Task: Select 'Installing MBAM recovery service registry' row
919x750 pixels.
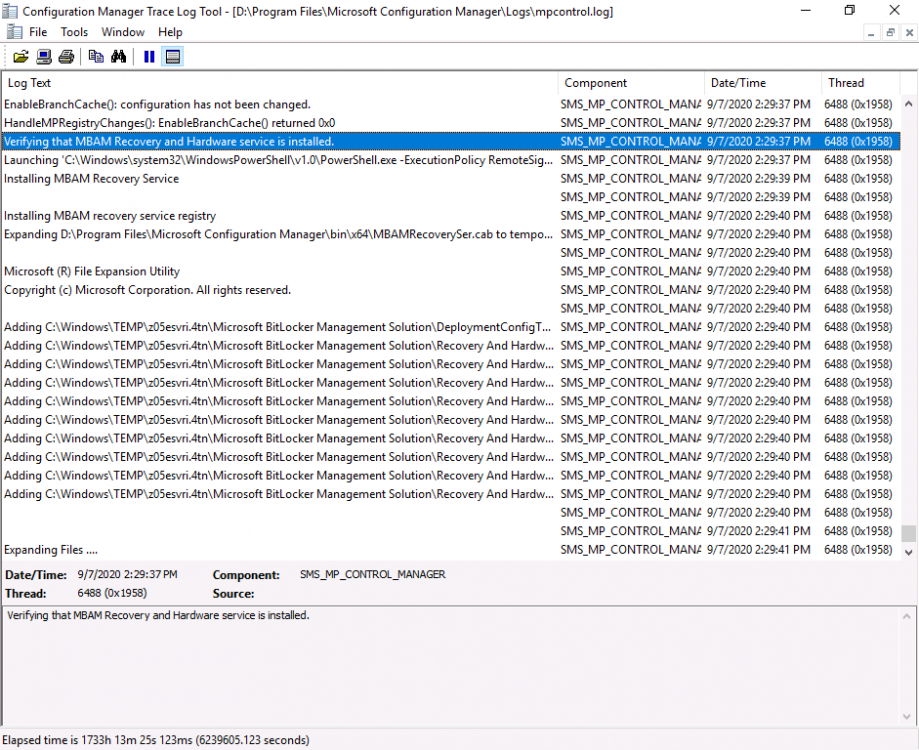Action: pyautogui.click(x=451, y=216)
